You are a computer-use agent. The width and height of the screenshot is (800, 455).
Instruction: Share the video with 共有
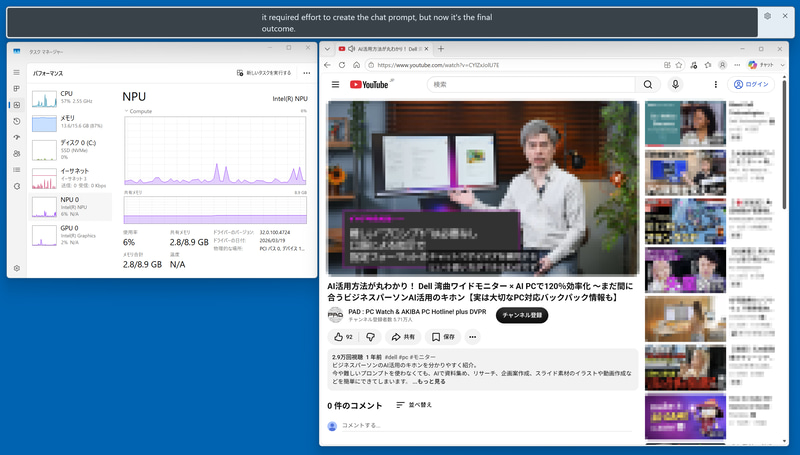point(403,337)
